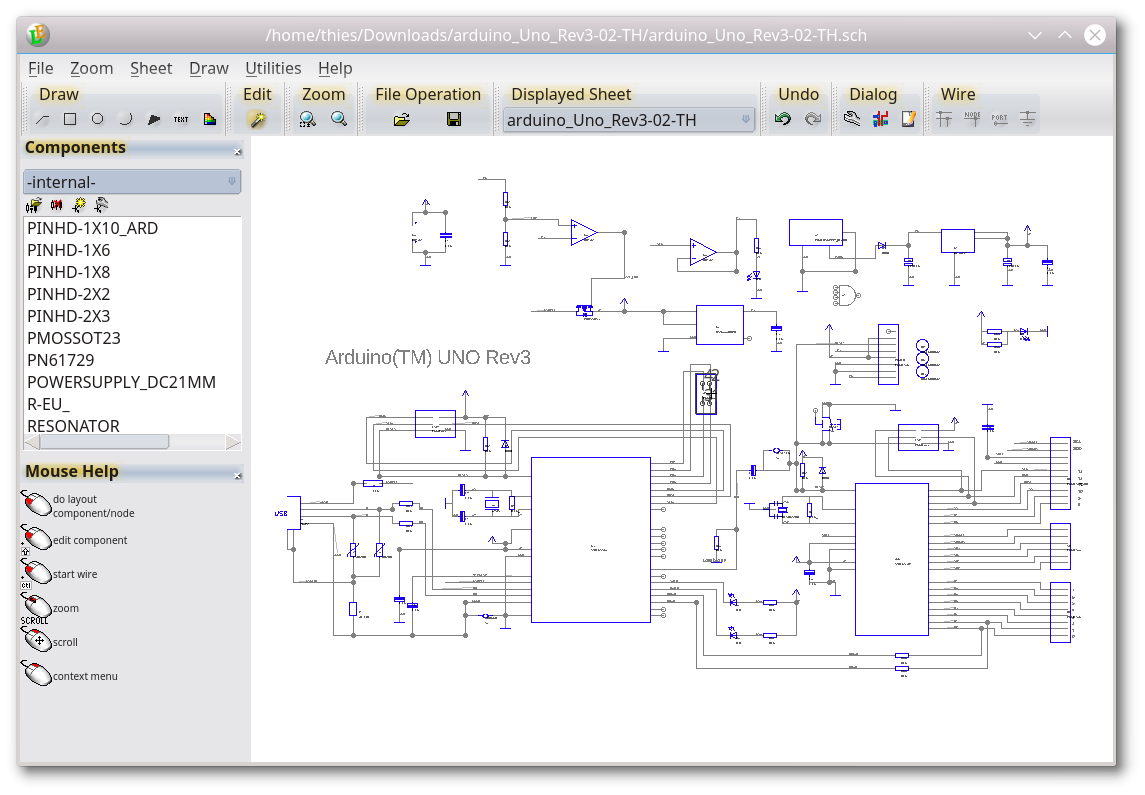Open the settings wrench dialog
1145x795 pixels.
pos(851,119)
